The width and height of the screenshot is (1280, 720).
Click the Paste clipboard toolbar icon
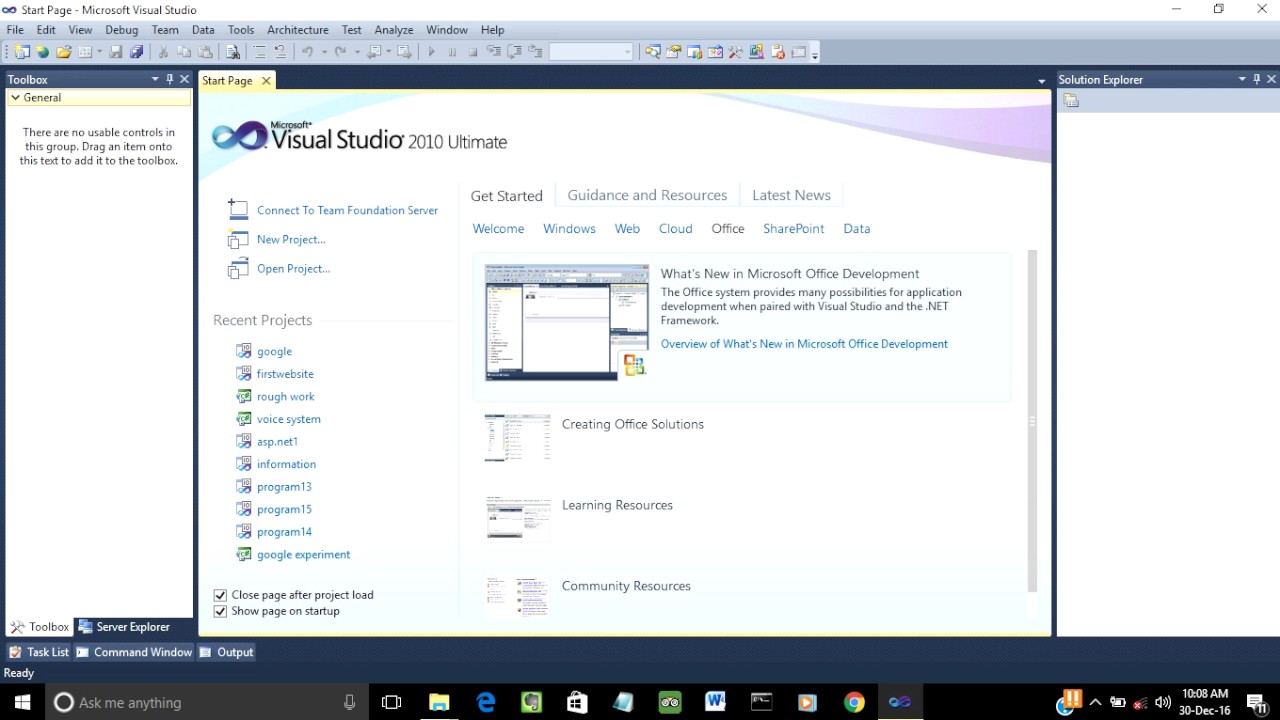pyautogui.click(x=205, y=52)
